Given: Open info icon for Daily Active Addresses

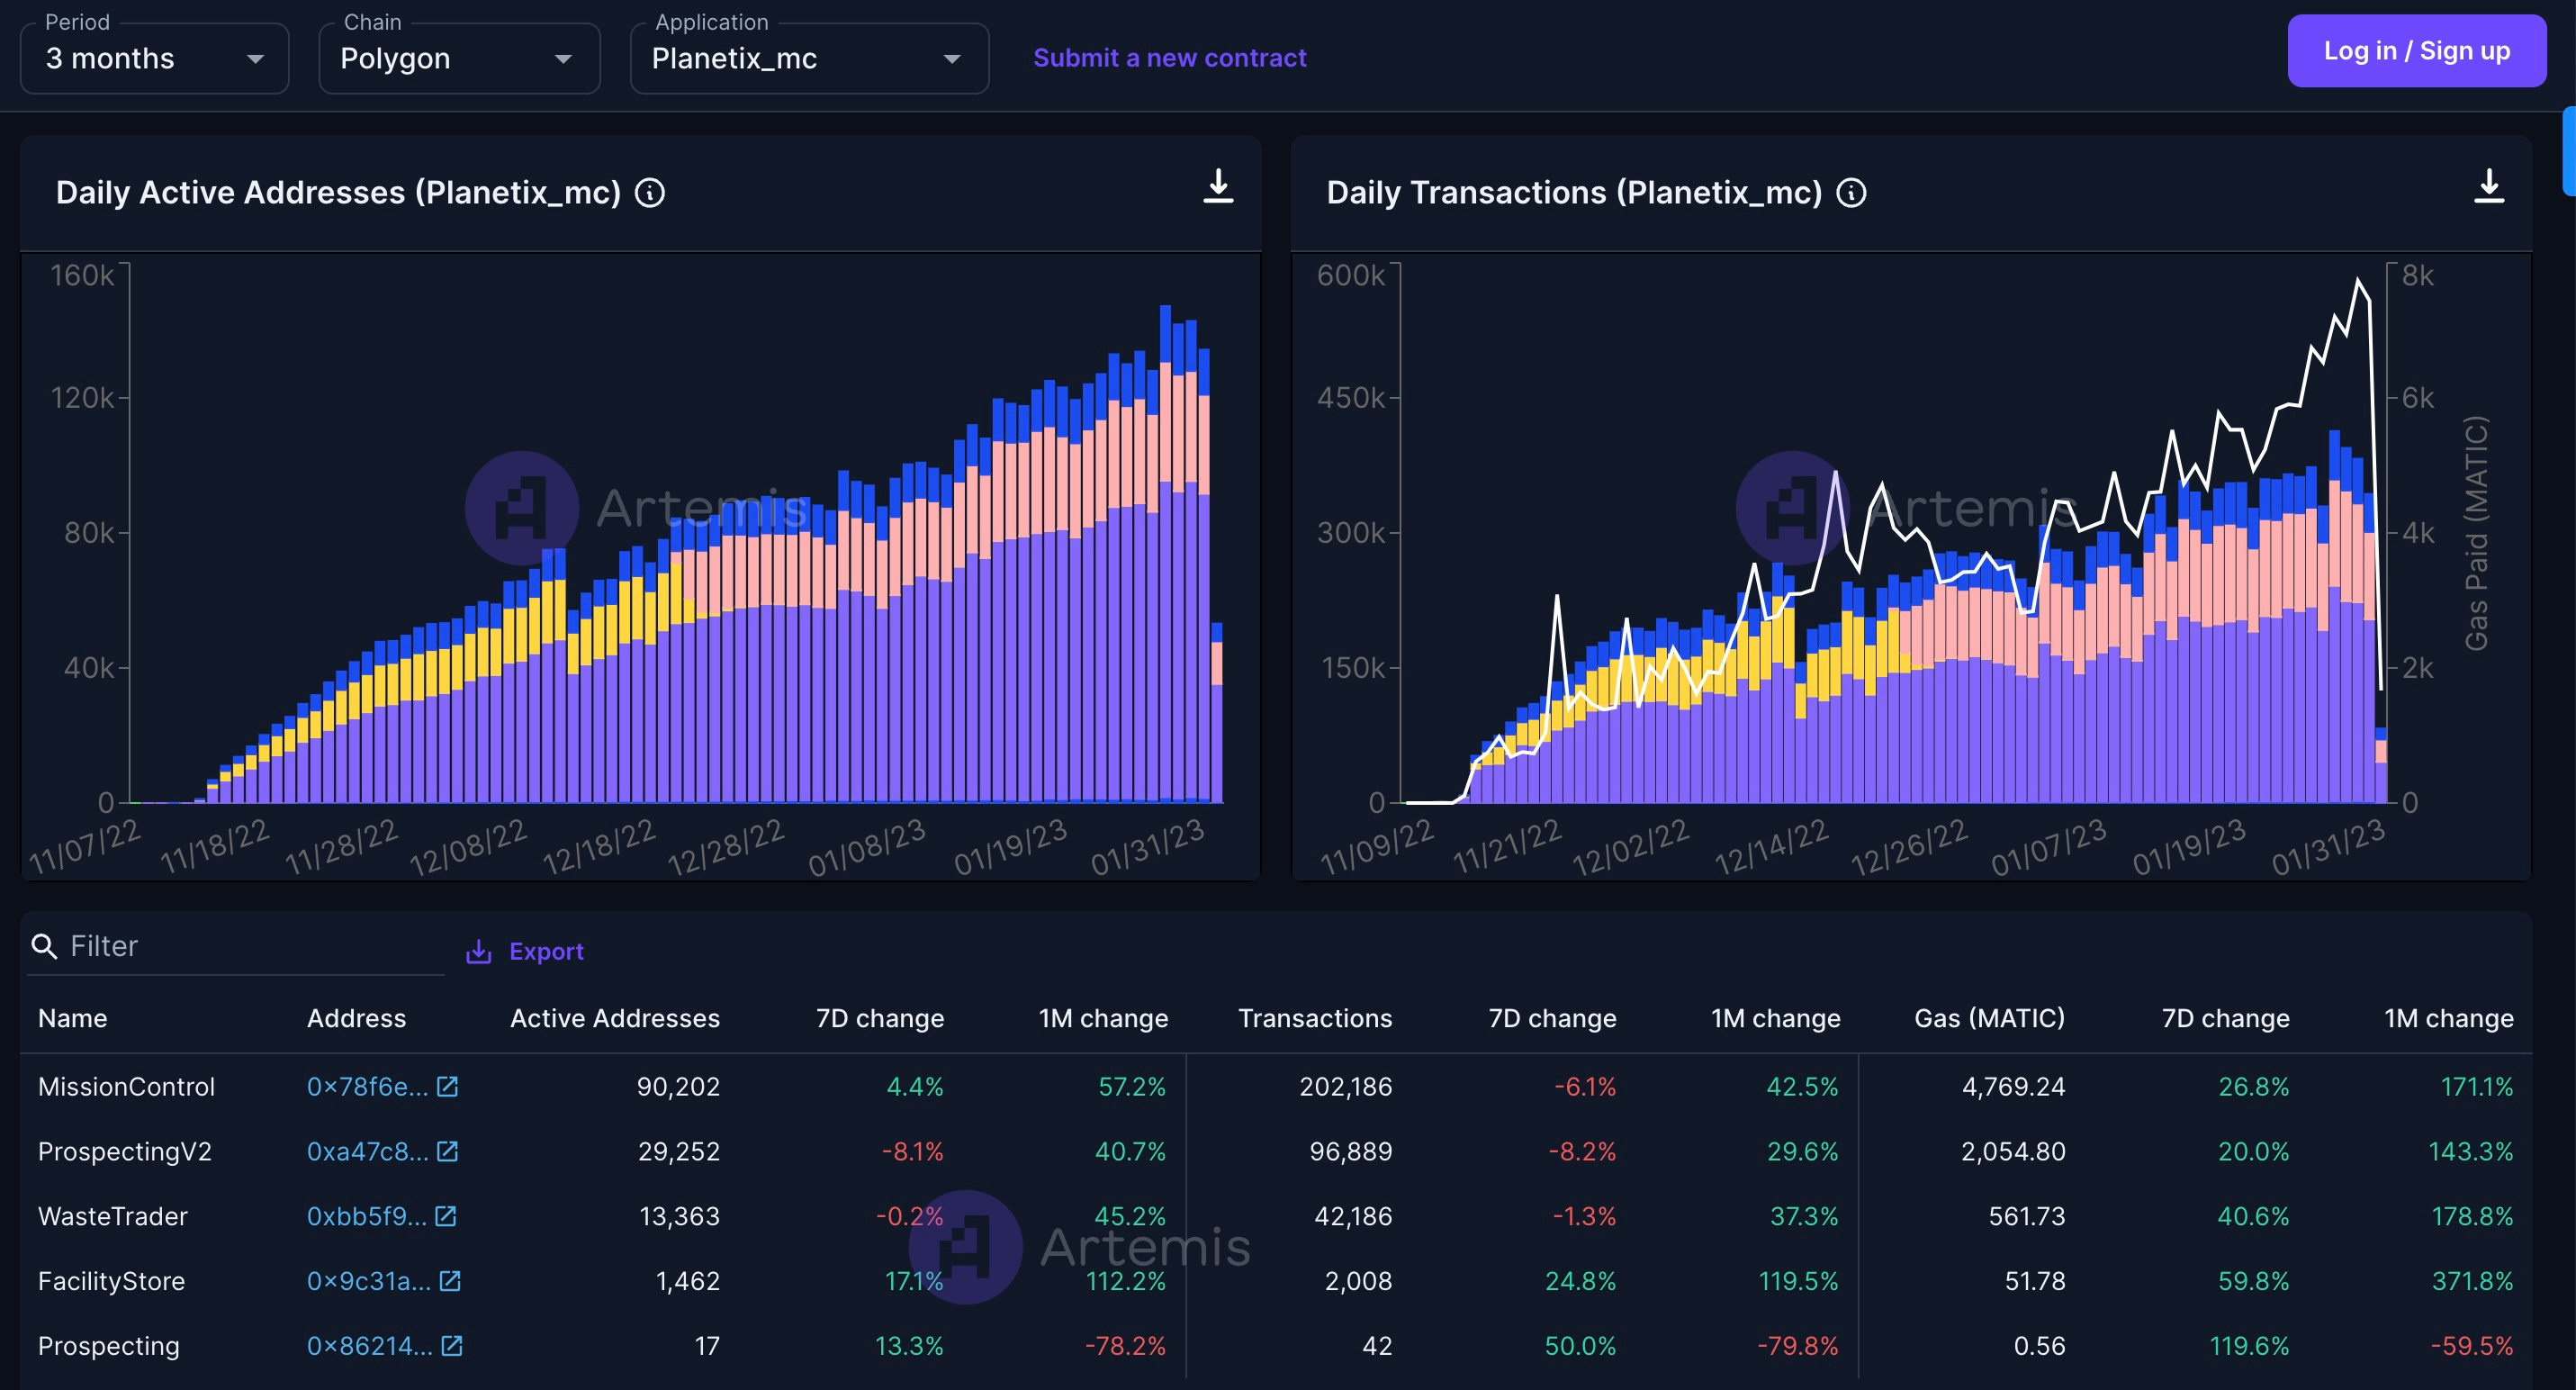Looking at the screenshot, I should [650, 192].
